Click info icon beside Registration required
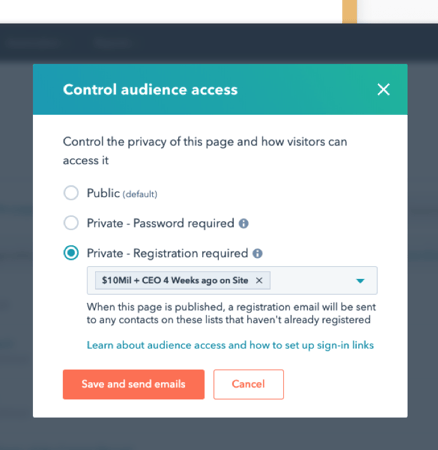Screen dimensions: 438x450 257,254
